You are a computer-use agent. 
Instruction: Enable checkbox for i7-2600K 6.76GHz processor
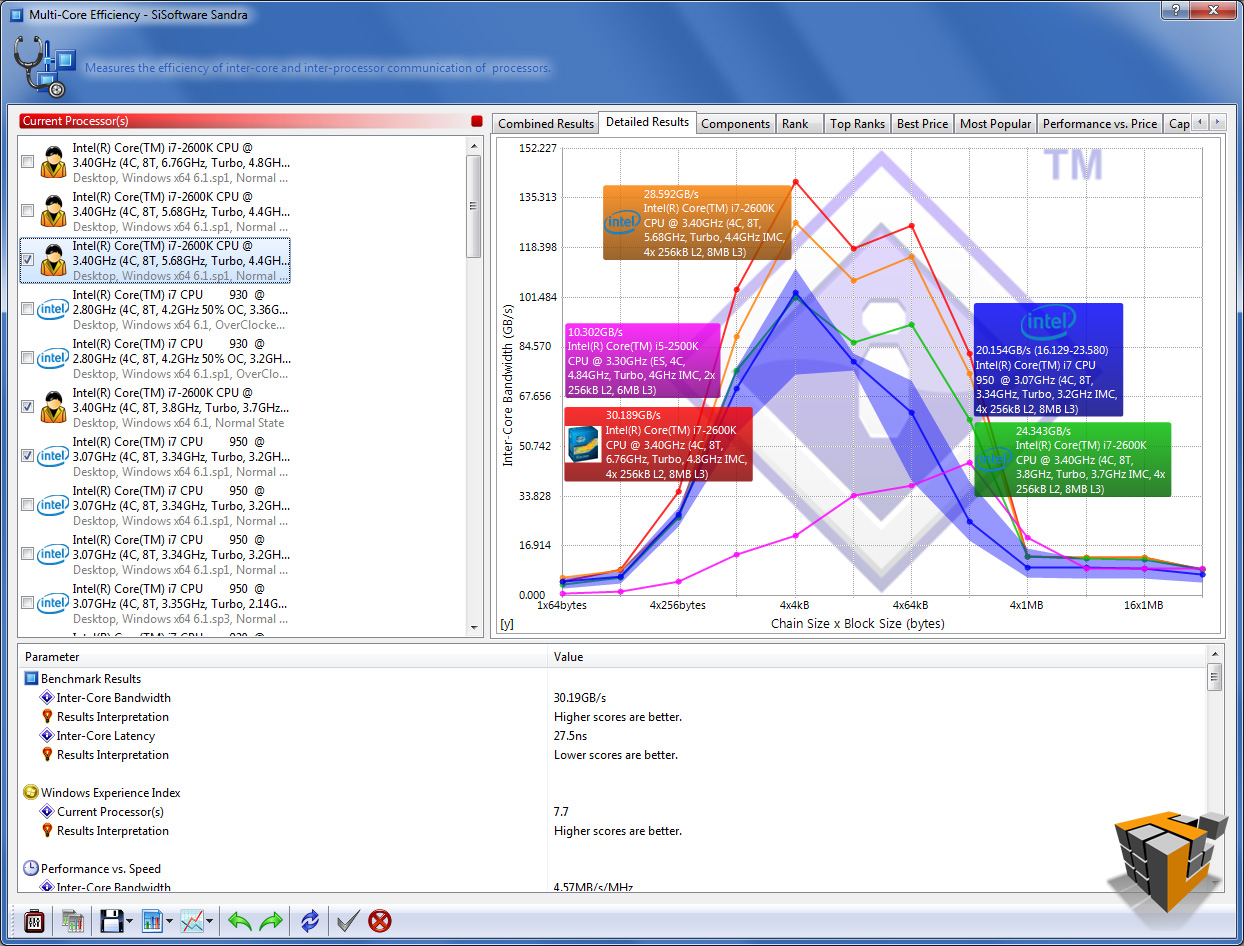(x=28, y=162)
